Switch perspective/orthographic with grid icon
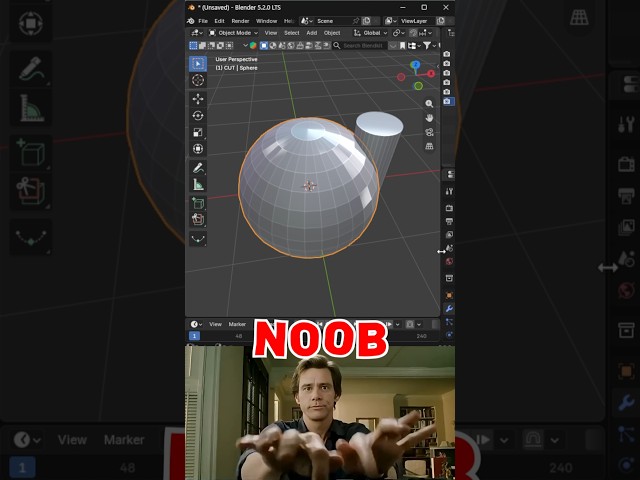Image resolution: width=640 pixels, height=480 pixels. [x=429, y=146]
